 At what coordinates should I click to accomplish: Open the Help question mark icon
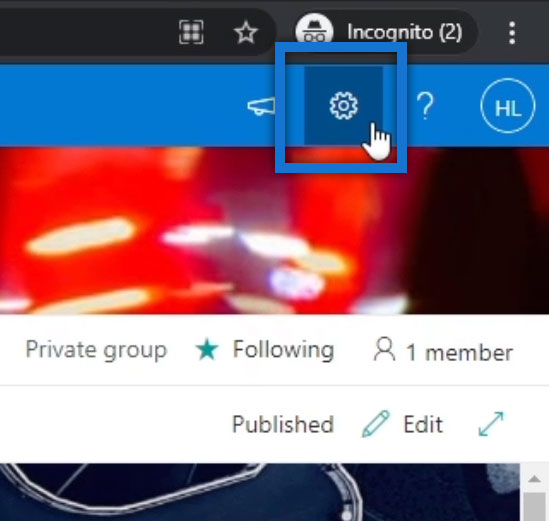click(425, 106)
